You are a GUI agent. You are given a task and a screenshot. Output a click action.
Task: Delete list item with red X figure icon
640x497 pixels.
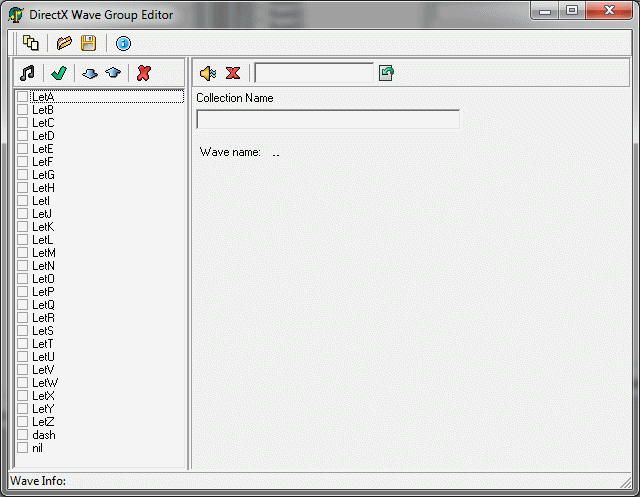[144, 73]
